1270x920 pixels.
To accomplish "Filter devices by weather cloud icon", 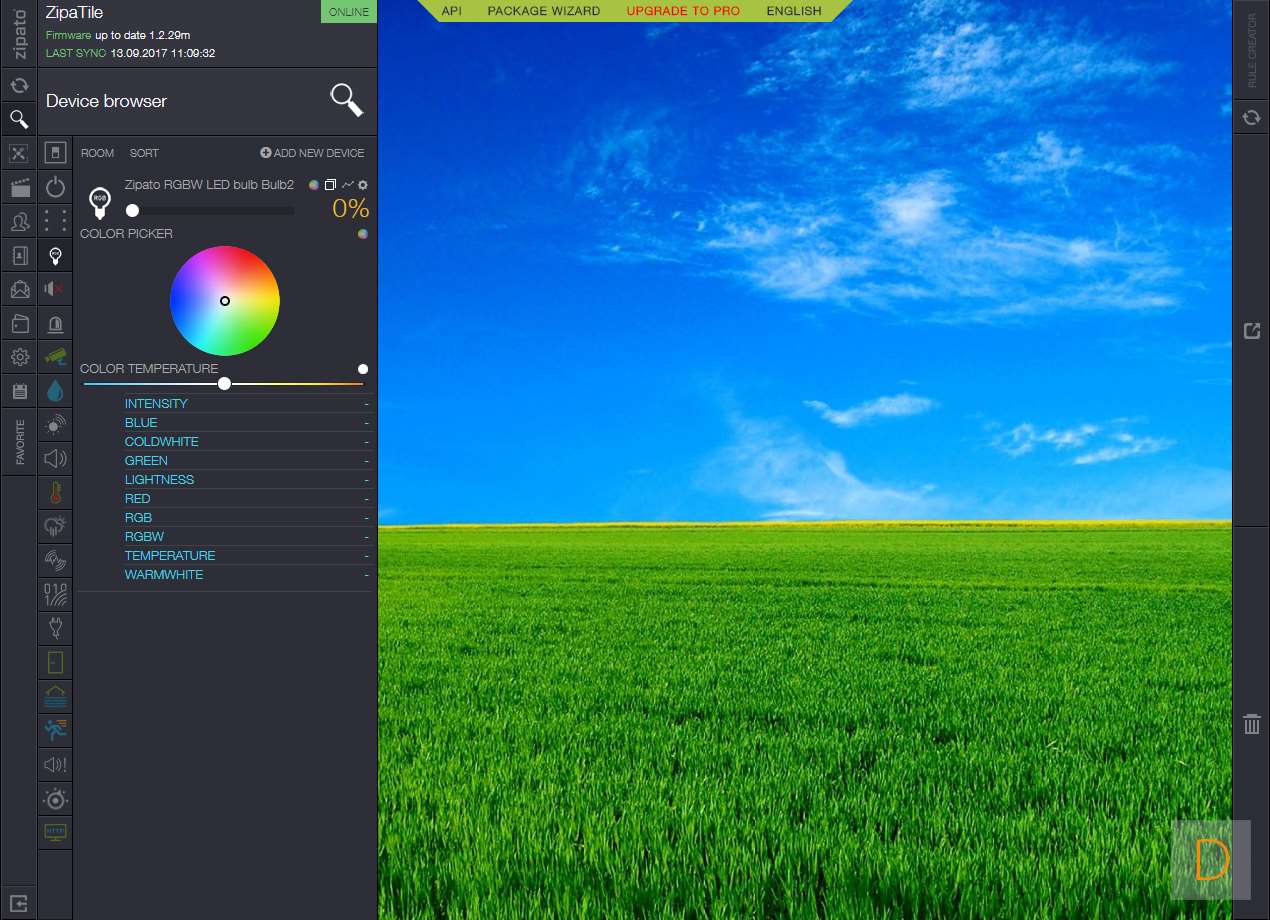I will coord(55,527).
